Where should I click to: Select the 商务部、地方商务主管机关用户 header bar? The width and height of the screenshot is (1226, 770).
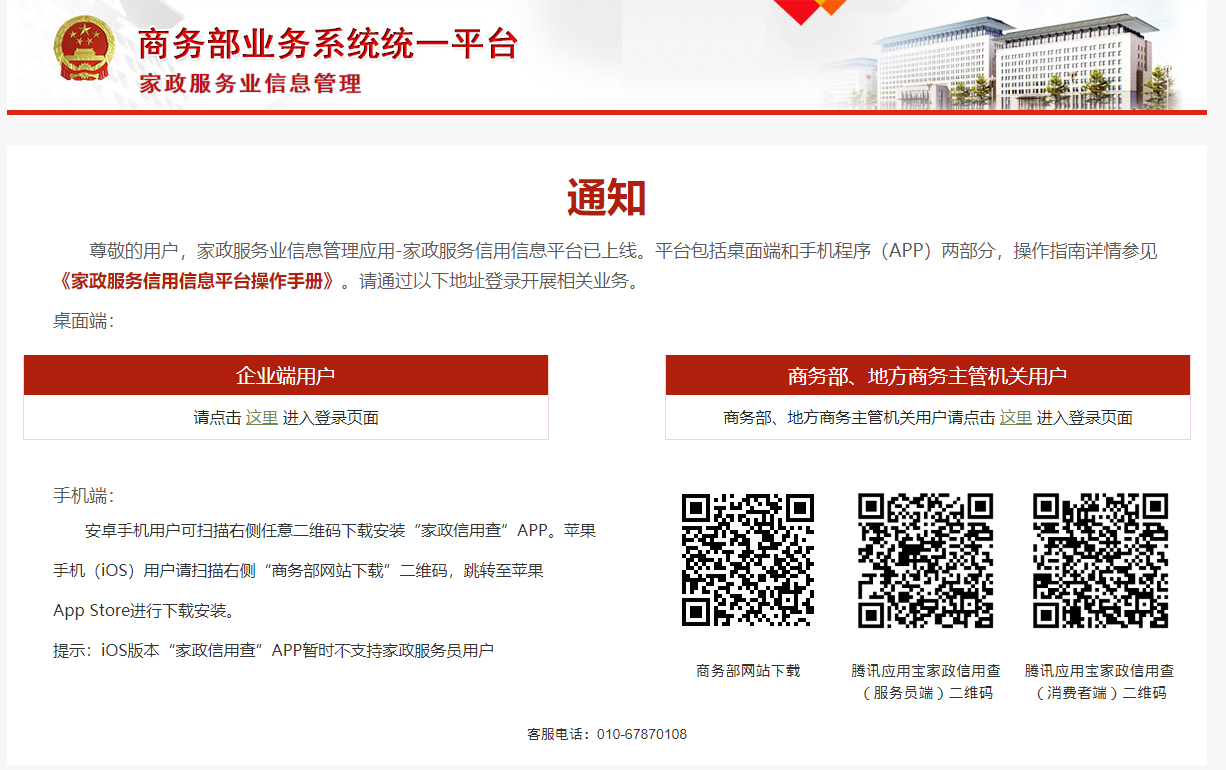[x=928, y=375]
